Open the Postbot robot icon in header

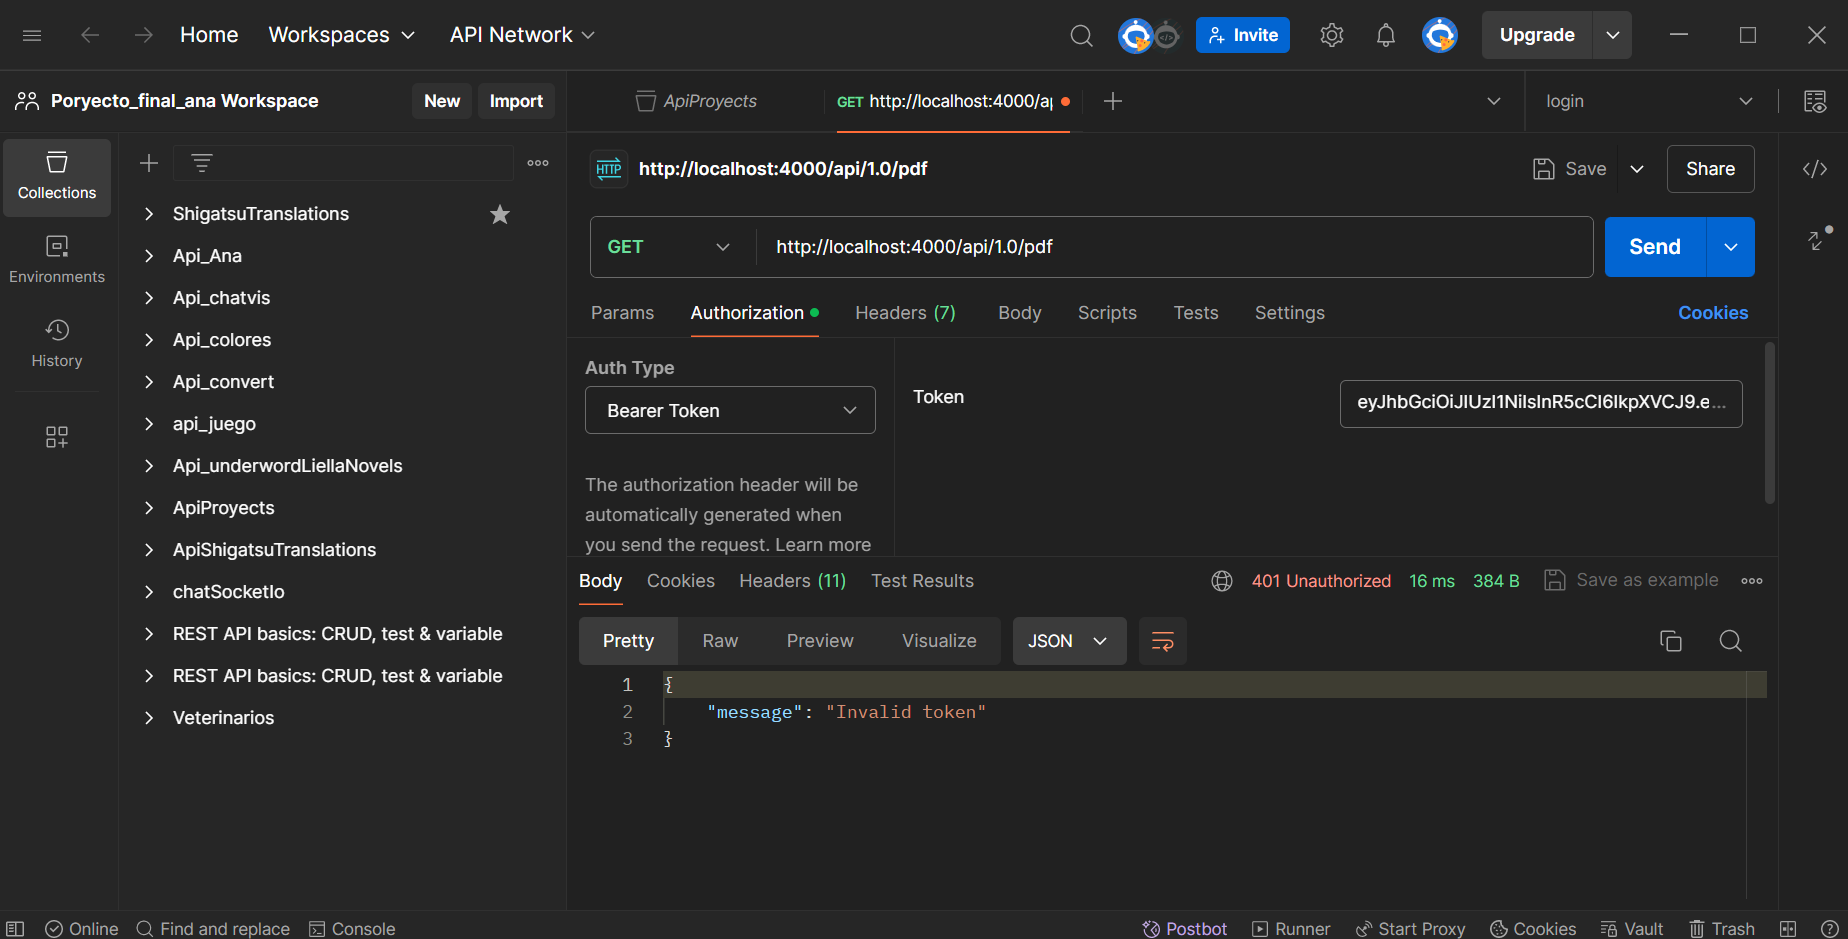tap(1167, 36)
